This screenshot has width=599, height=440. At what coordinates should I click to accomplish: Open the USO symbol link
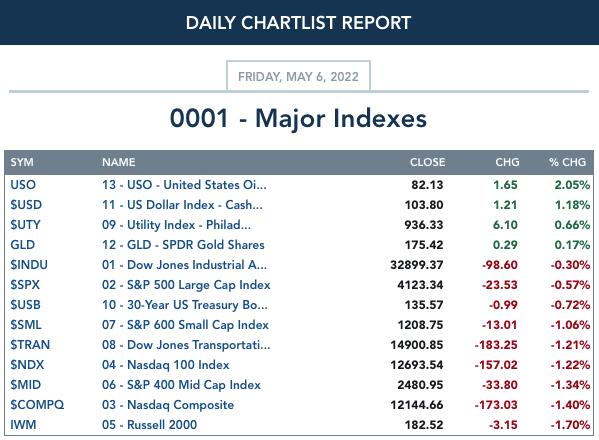tap(23, 185)
